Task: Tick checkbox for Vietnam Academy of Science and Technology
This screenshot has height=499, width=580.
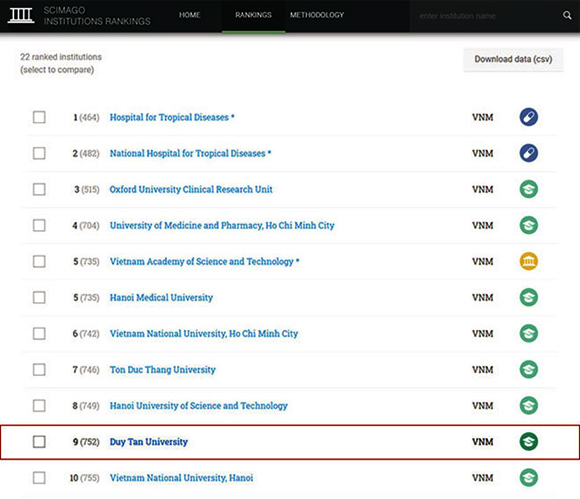Action: click(39, 262)
